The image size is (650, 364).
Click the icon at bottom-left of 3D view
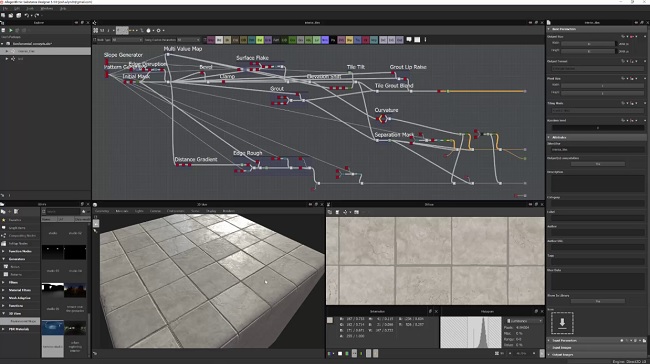click(95, 354)
